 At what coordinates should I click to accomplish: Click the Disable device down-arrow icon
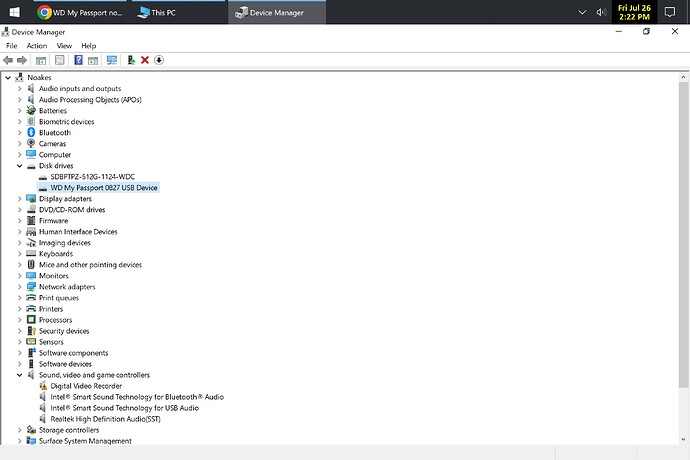(x=159, y=60)
